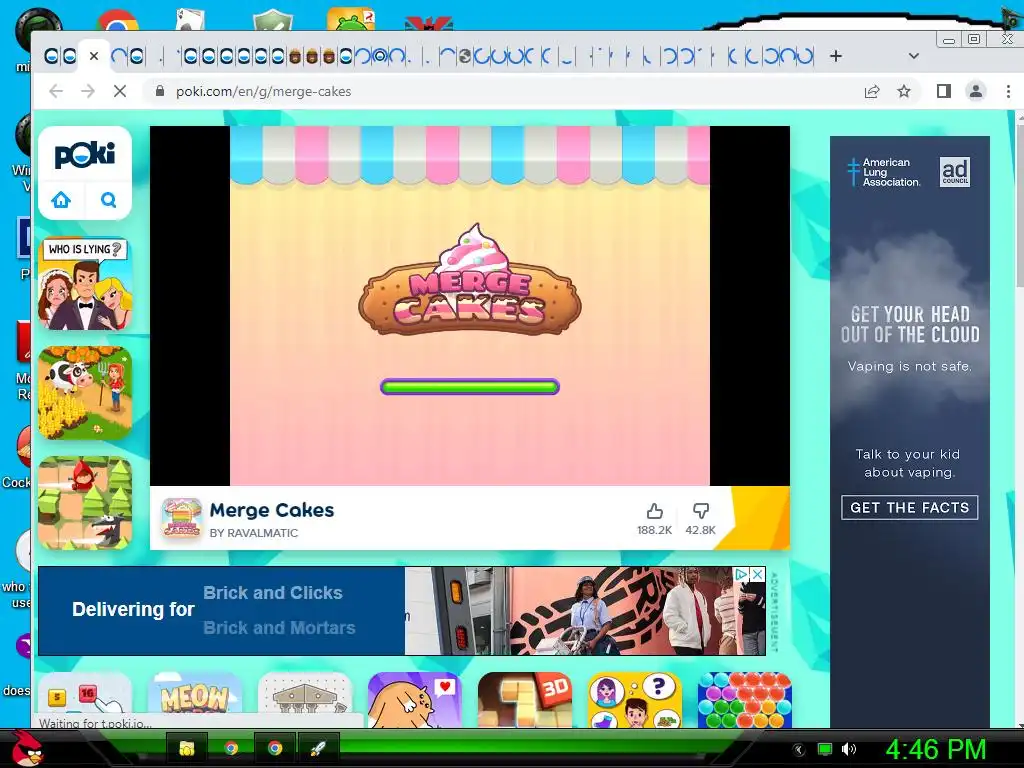
Task: Click American Lung Association logo
Action: (x=884, y=172)
